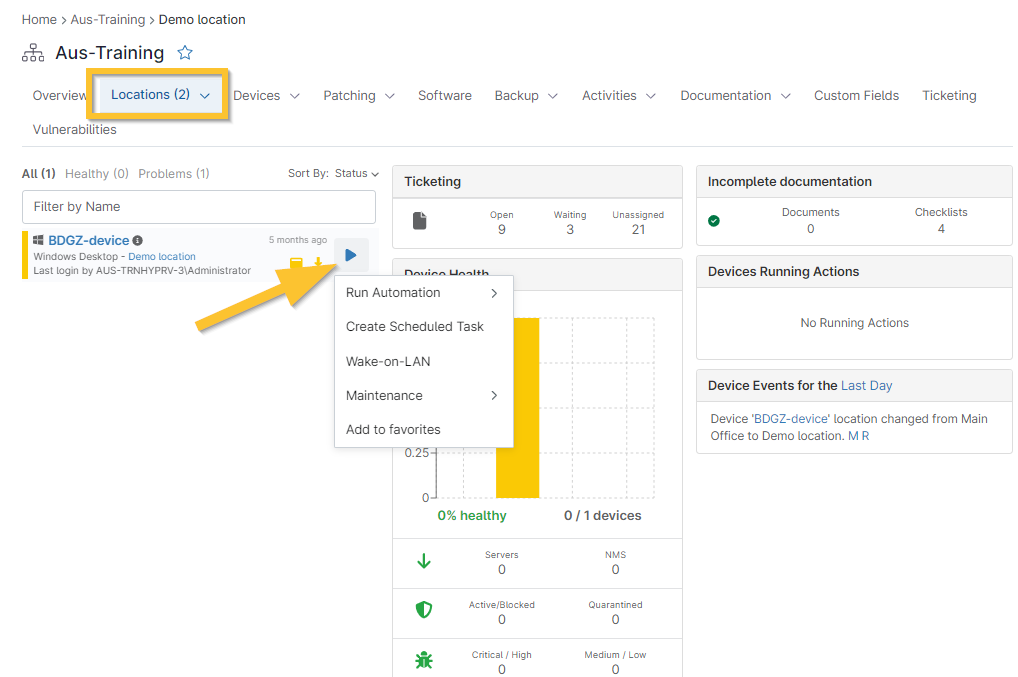
Task: Click the green down-arrow servers icon
Action: click(x=424, y=561)
